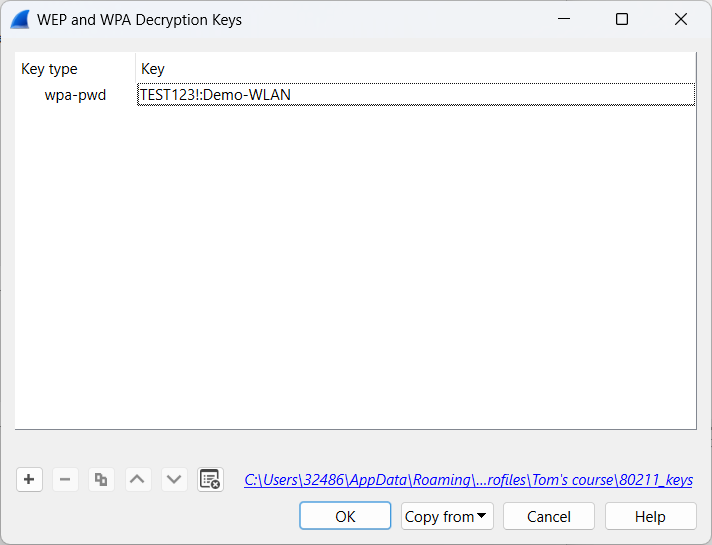Move the key entry up
Image resolution: width=712 pixels, height=545 pixels.
click(x=137, y=480)
